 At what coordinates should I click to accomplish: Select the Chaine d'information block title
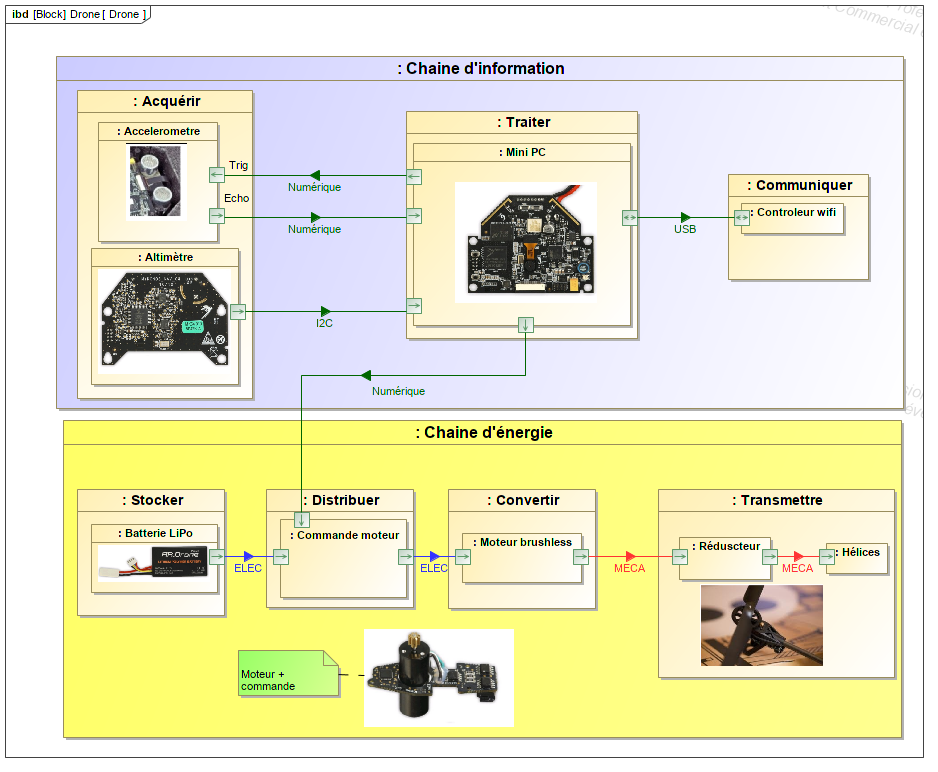pyautogui.click(x=480, y=69)
